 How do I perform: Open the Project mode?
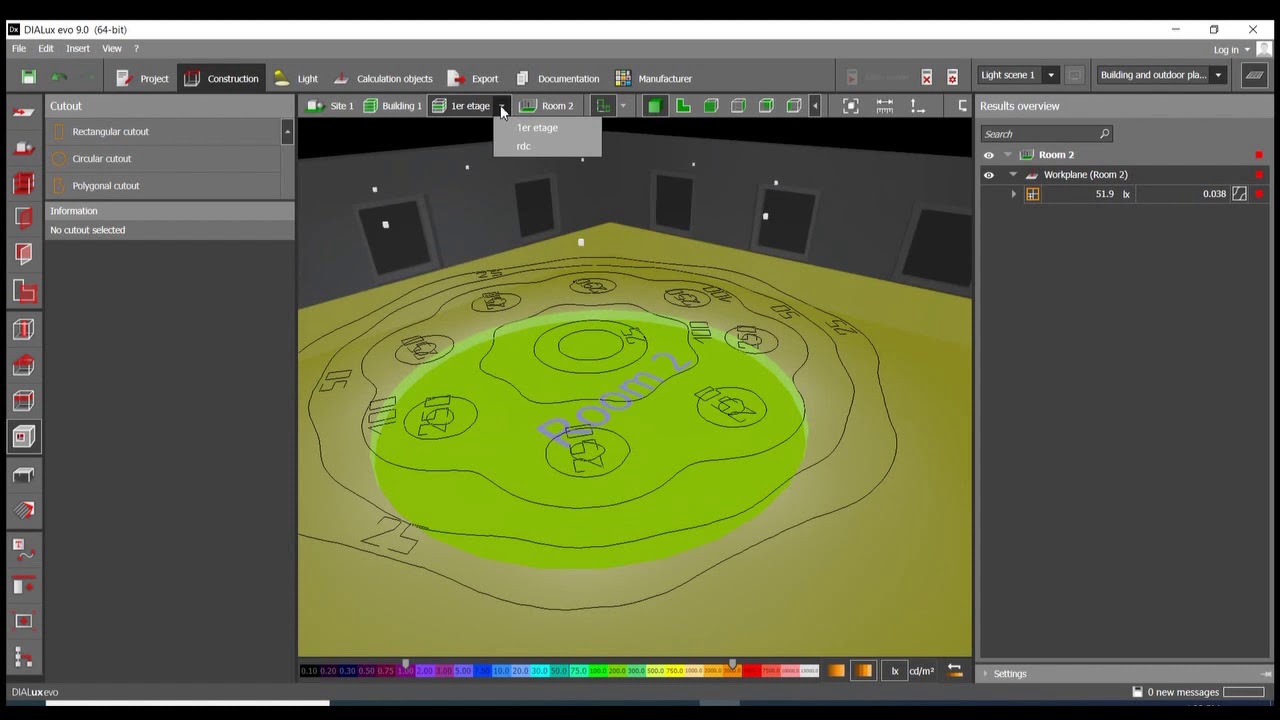142,78
